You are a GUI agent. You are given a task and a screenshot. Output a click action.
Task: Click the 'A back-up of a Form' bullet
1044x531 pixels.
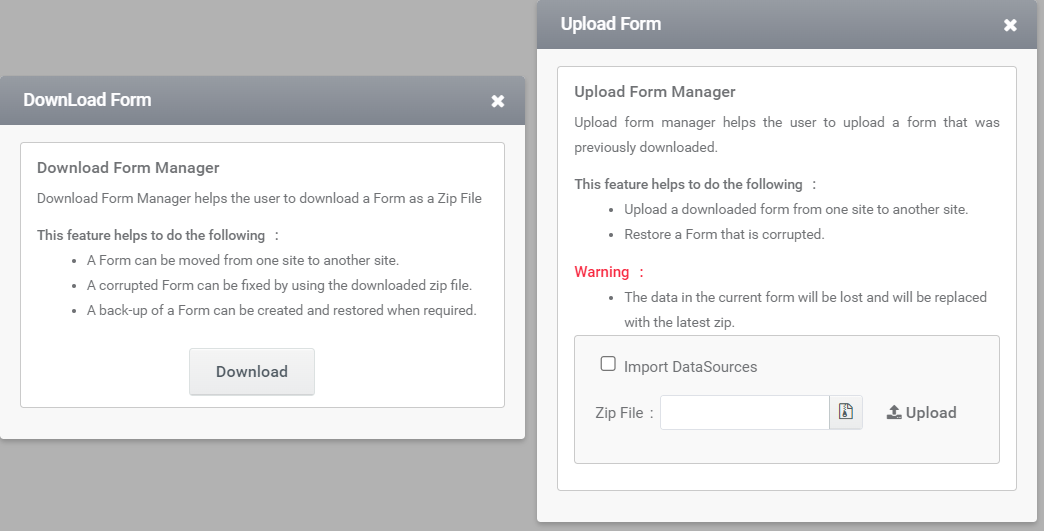[x=282, y=310]
